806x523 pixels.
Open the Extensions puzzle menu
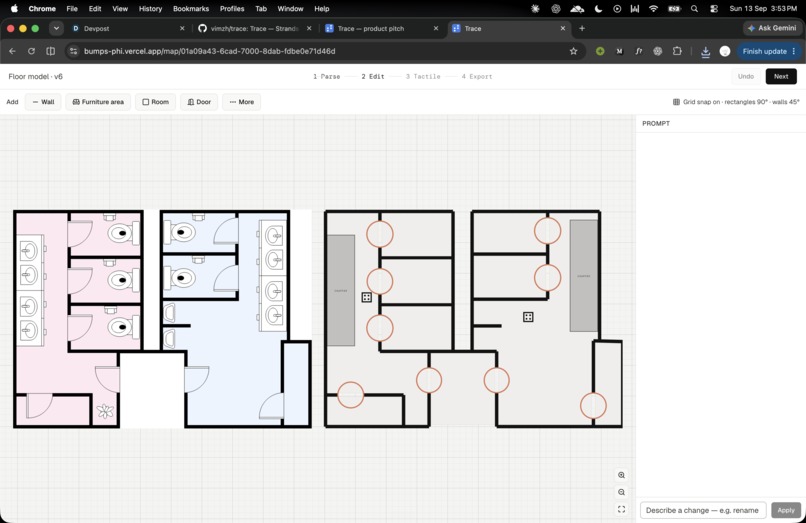pyautogui.click(x=677, y=51)
